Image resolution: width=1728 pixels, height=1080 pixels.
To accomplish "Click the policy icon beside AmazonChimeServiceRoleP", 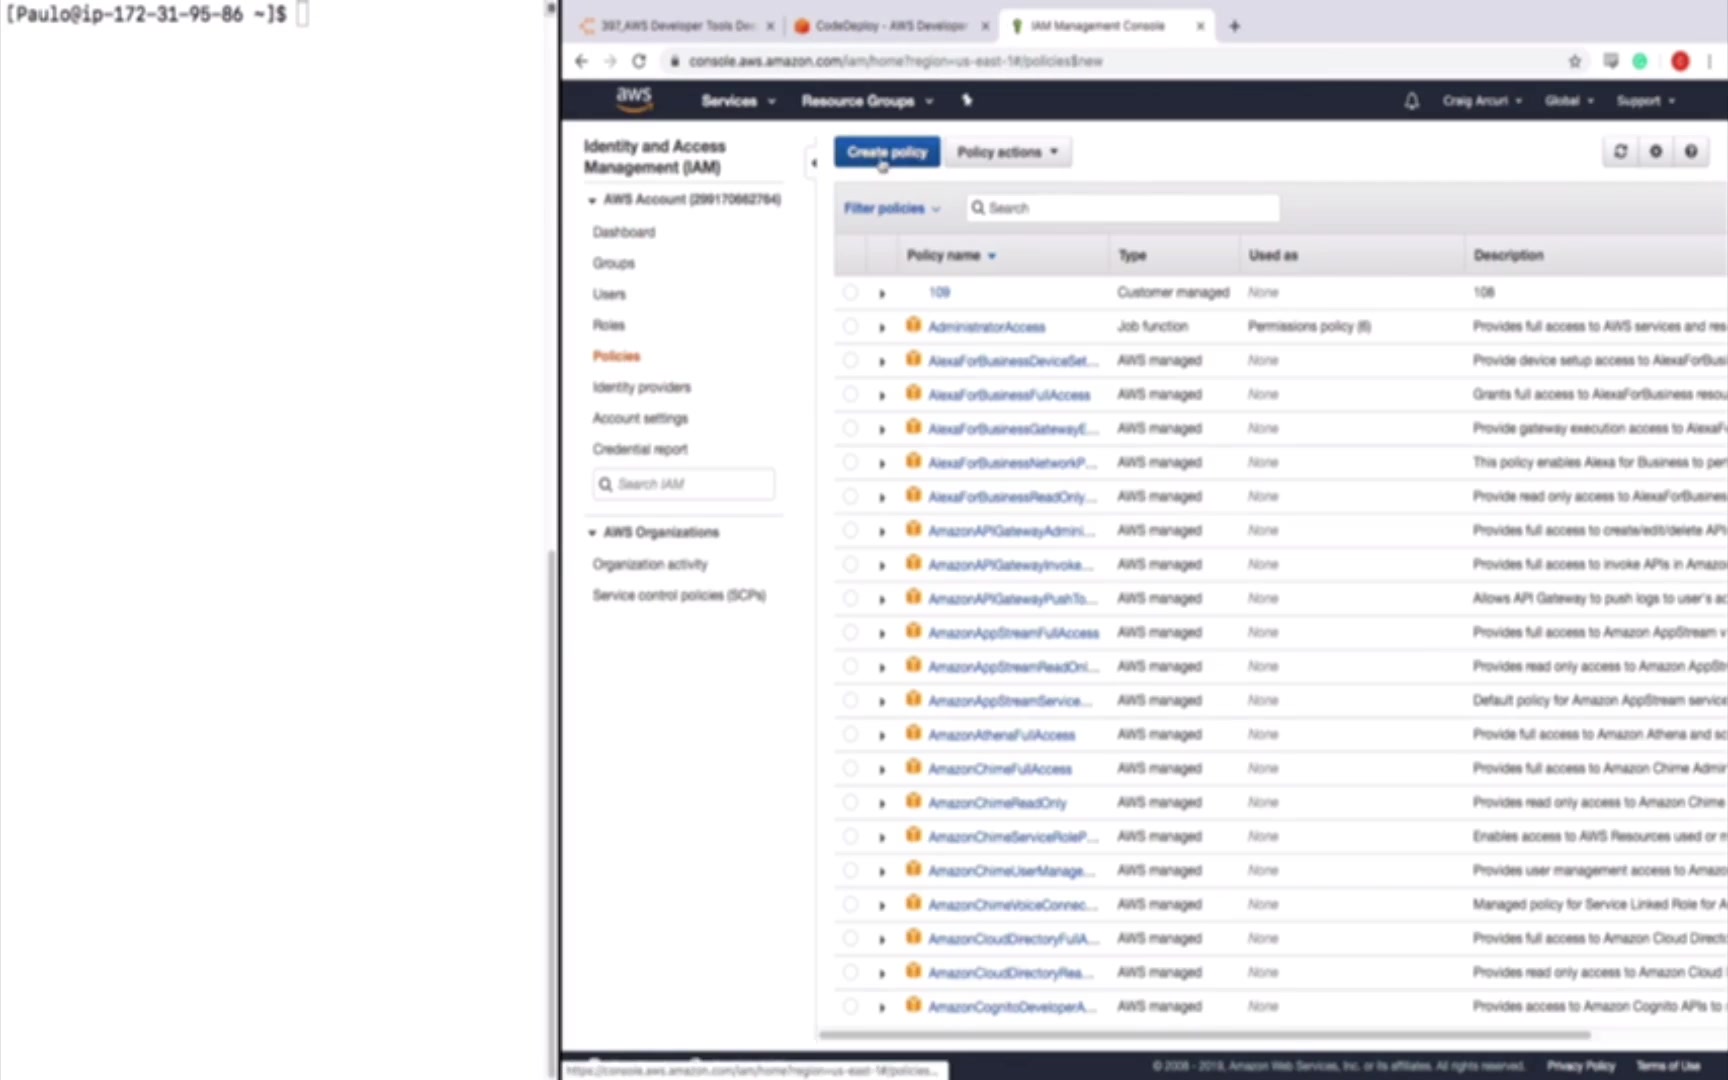I will tap(913, 835).
